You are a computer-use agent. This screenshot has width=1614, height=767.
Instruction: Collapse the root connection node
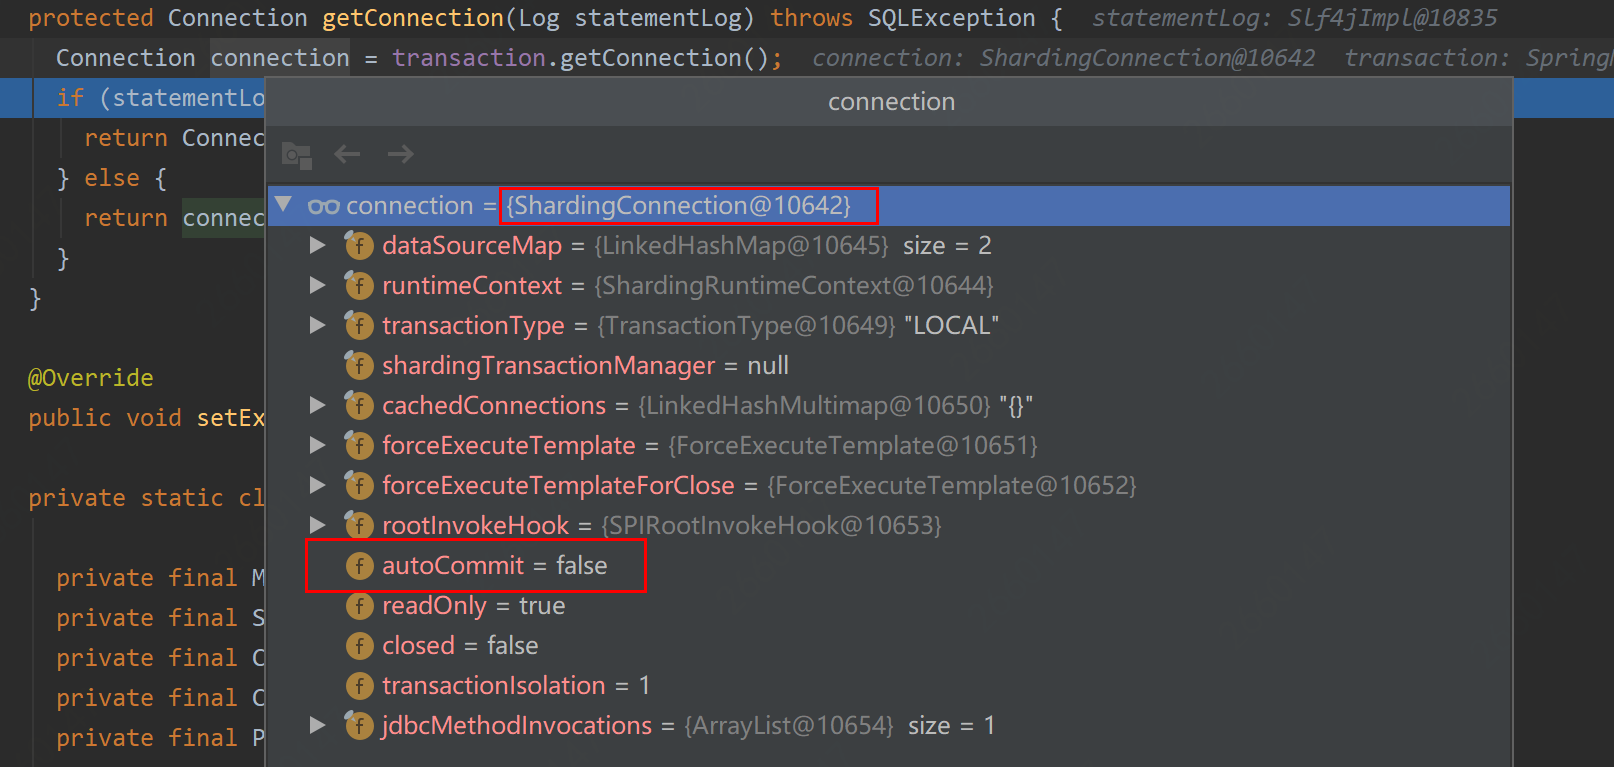(x=285, y=205)
